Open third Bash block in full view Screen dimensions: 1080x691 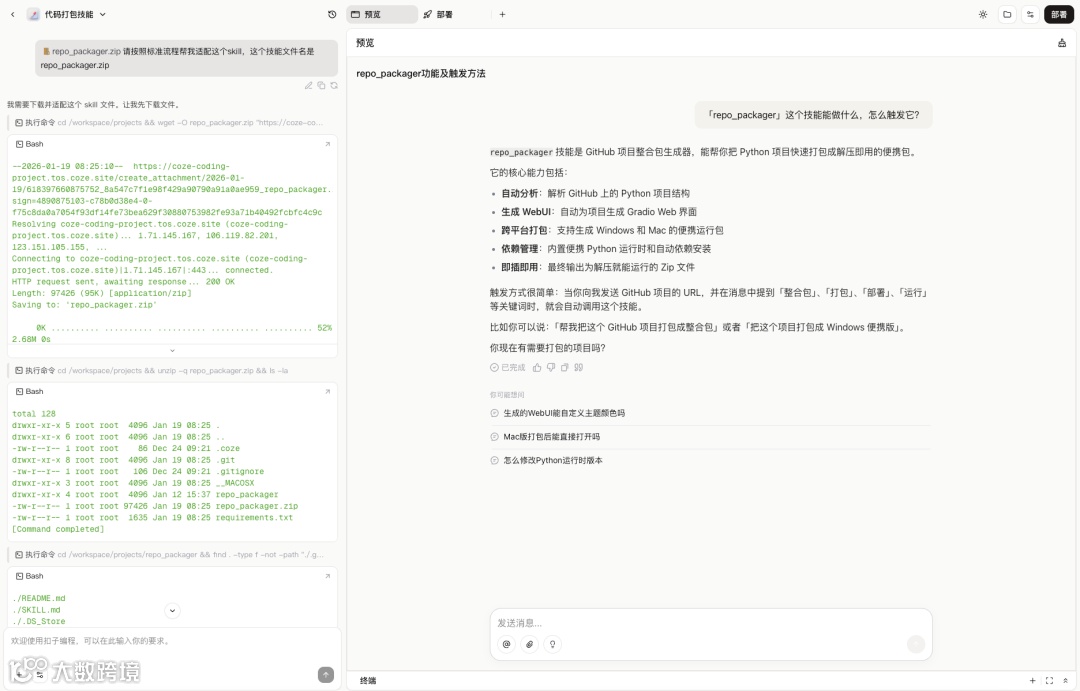click(x=327, y=576)
